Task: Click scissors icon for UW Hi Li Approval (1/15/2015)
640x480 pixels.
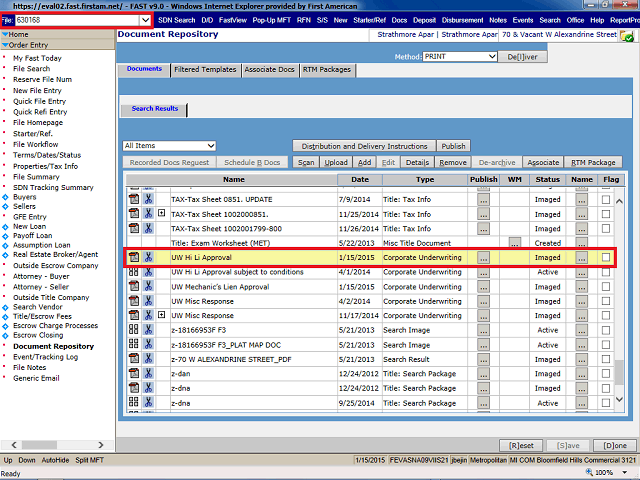Action: (148, 257)
